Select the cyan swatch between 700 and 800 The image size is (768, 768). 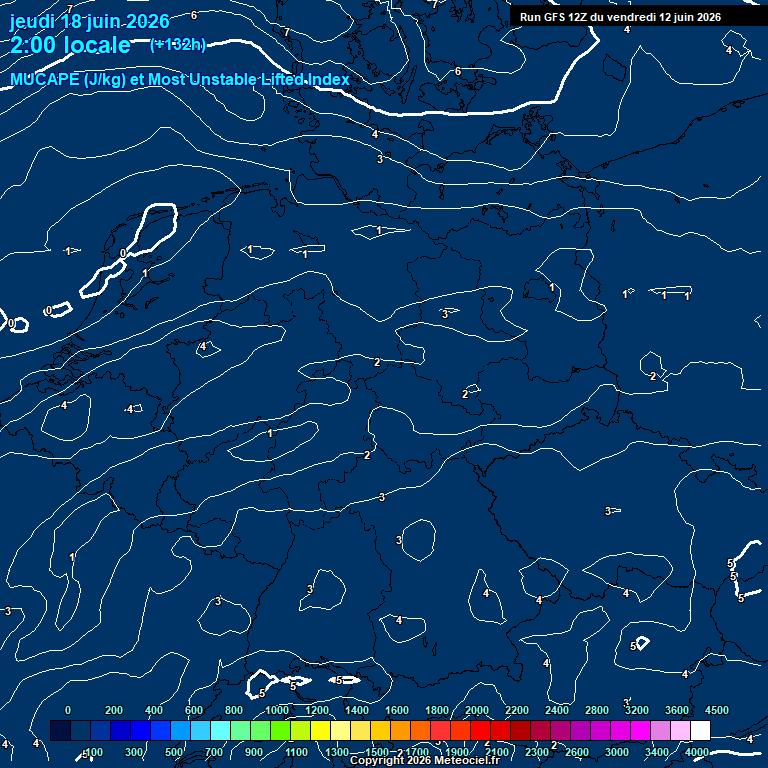tap(220, 730)
